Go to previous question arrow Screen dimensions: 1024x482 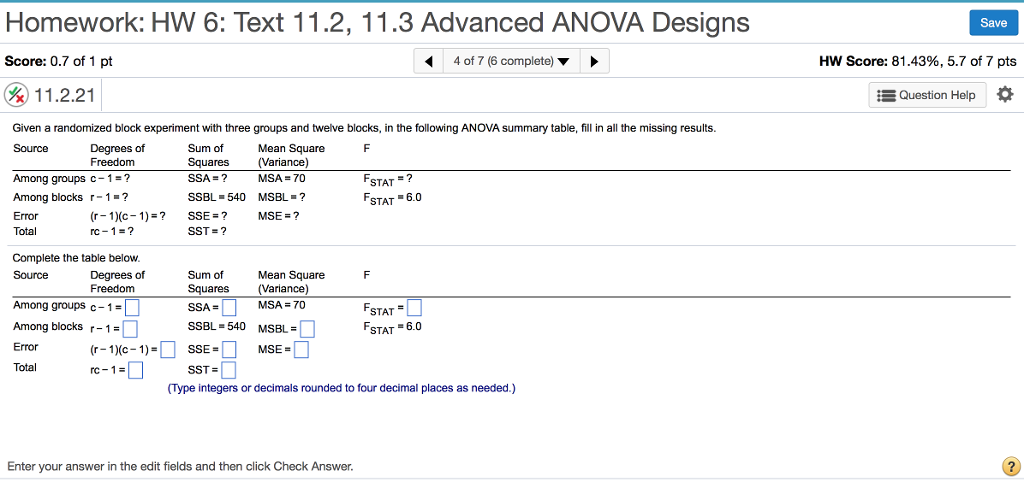428,61
